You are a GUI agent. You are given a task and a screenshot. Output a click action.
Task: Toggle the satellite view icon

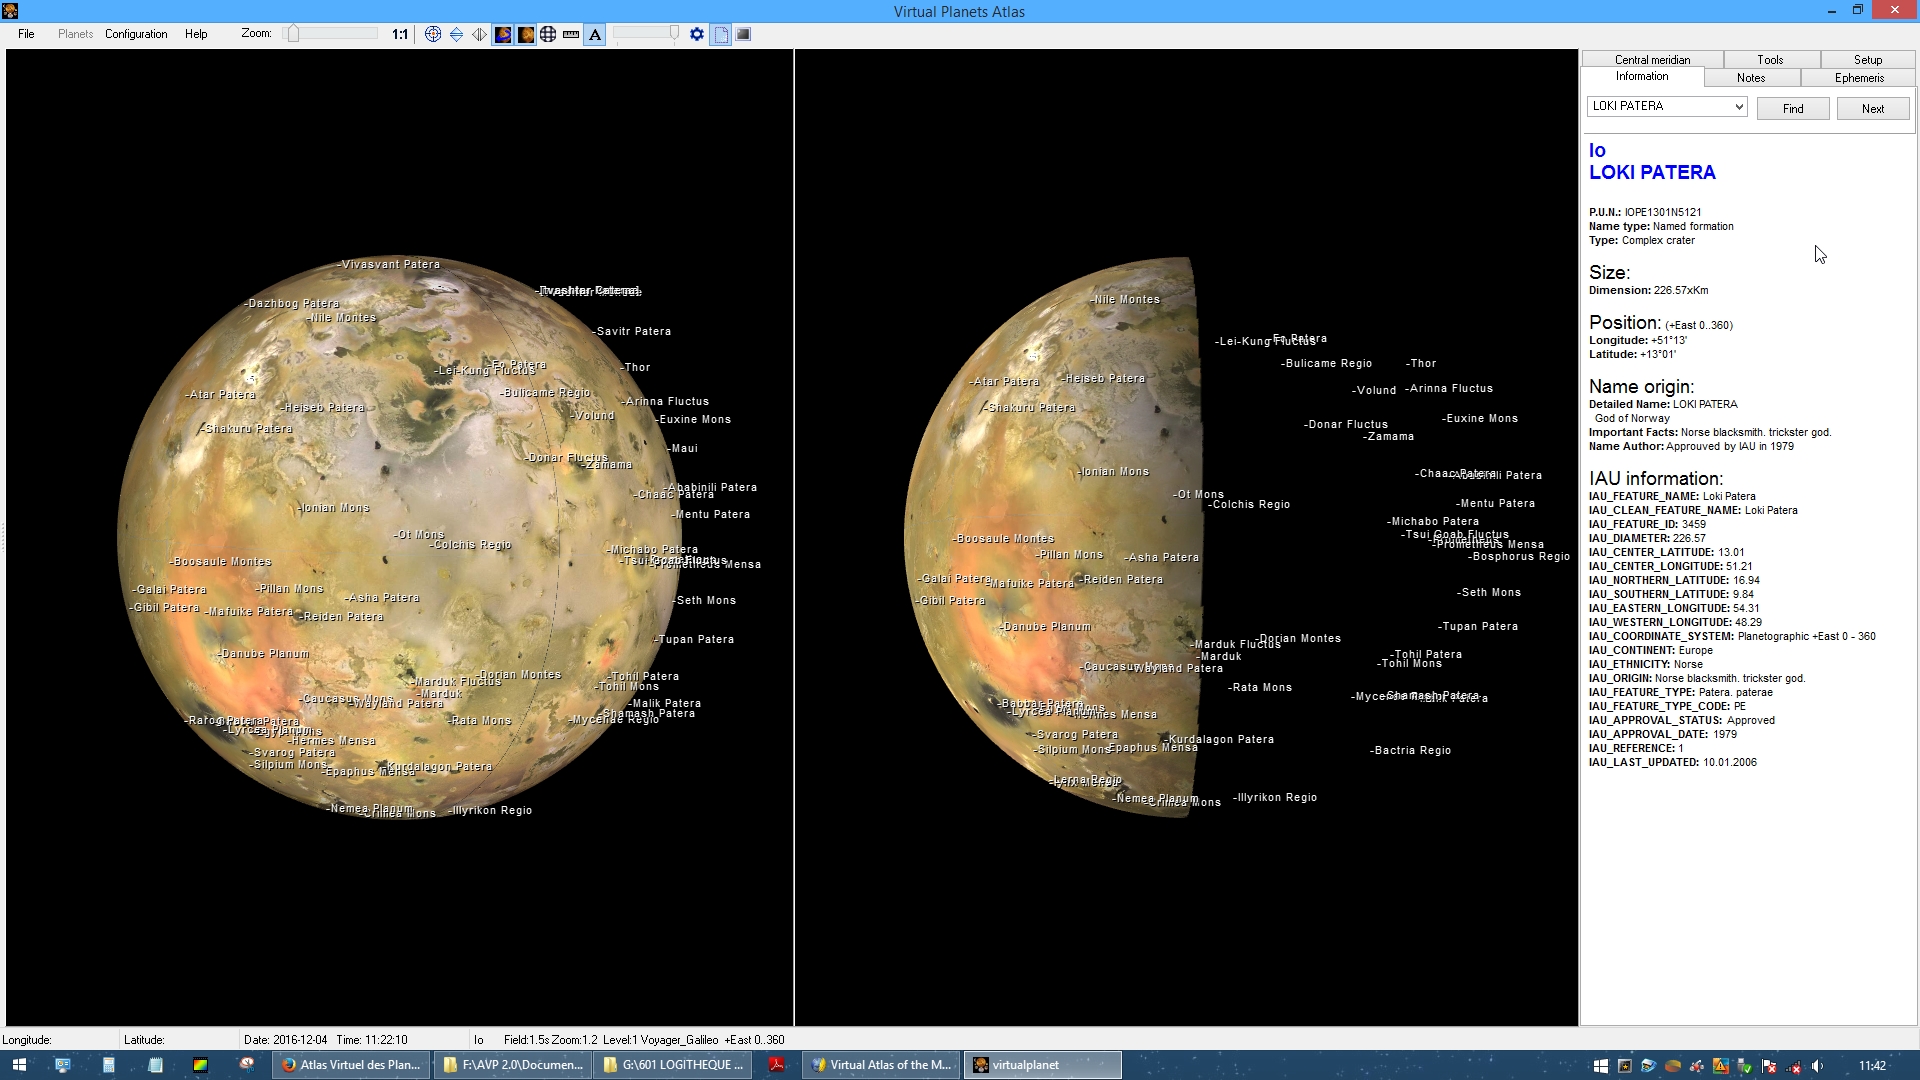(501, 33)
